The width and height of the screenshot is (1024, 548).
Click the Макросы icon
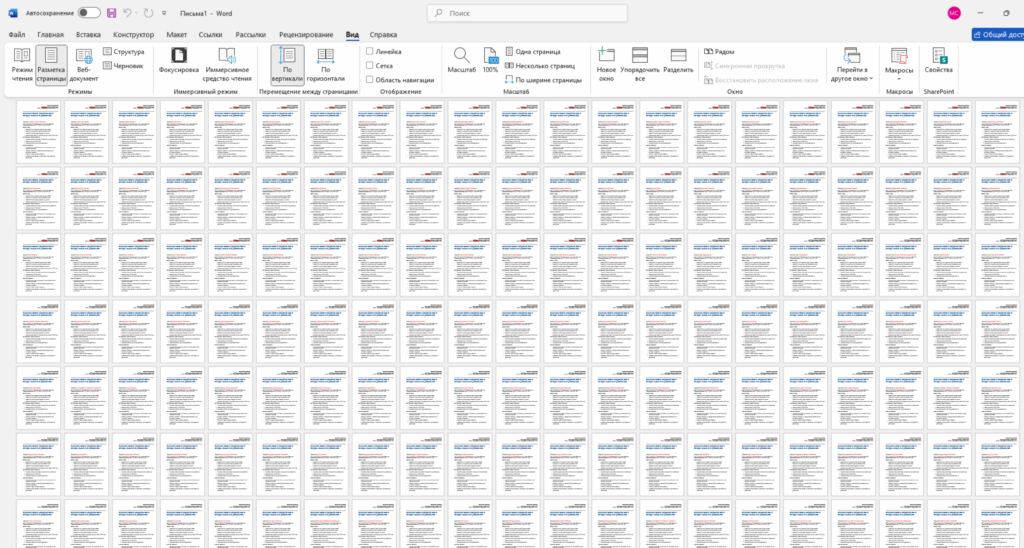tap(899, 57)
